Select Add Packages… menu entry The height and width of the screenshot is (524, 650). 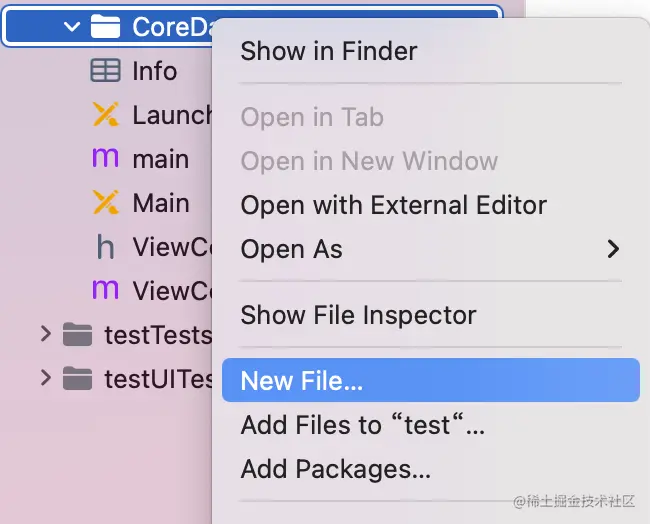point(335,469)
